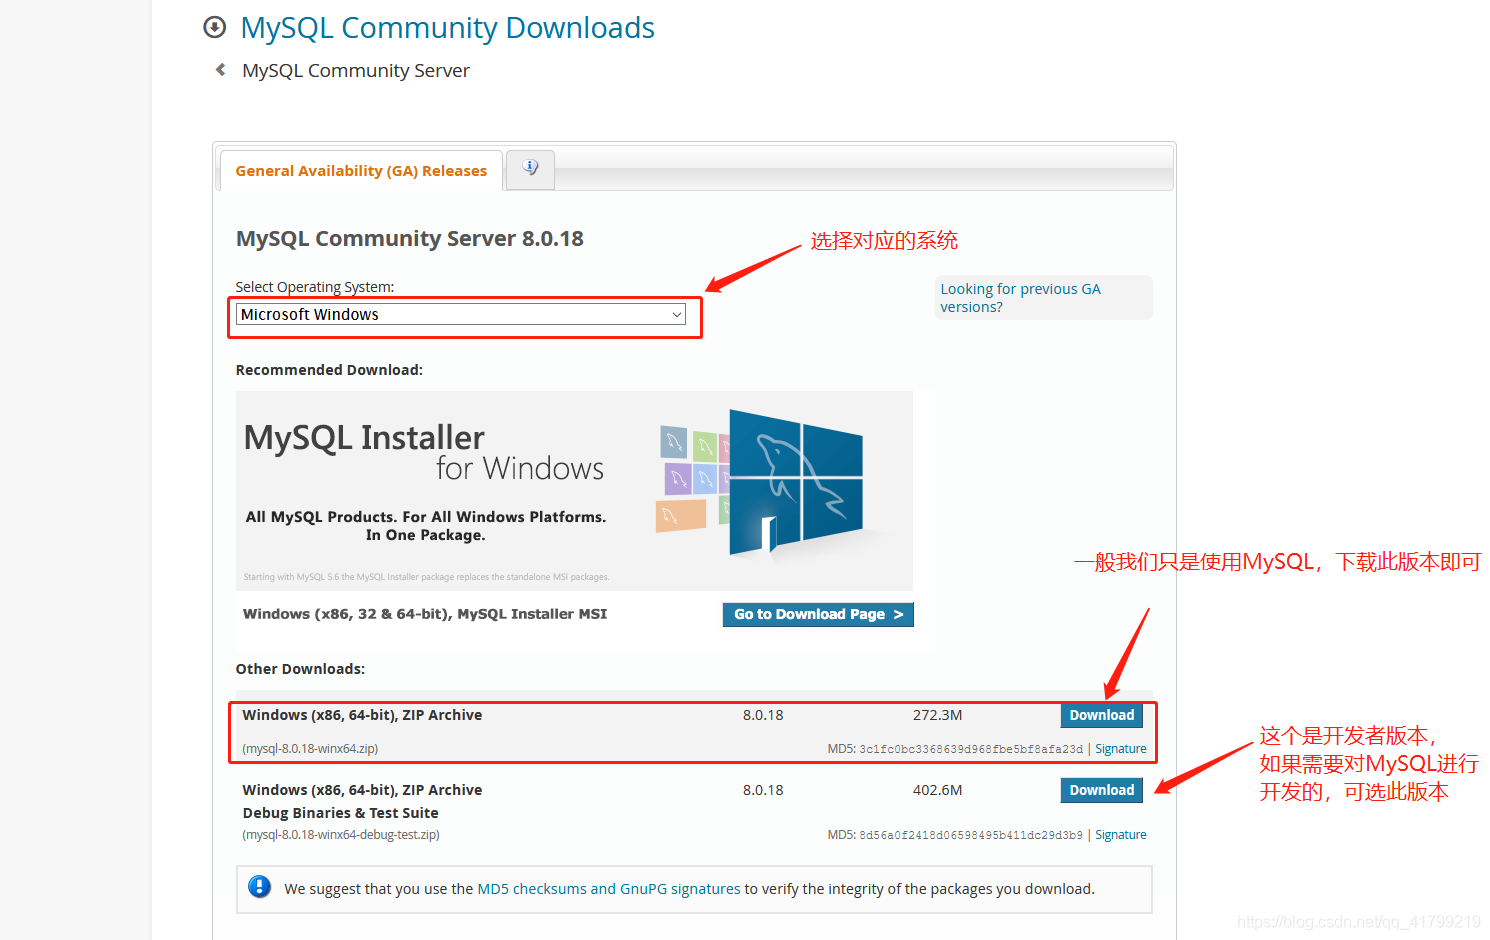Click file name (mysql-8.0.18-winx64-debug-test.zip)
Viewport: 1490px width, 940px height.
(341, 835)
